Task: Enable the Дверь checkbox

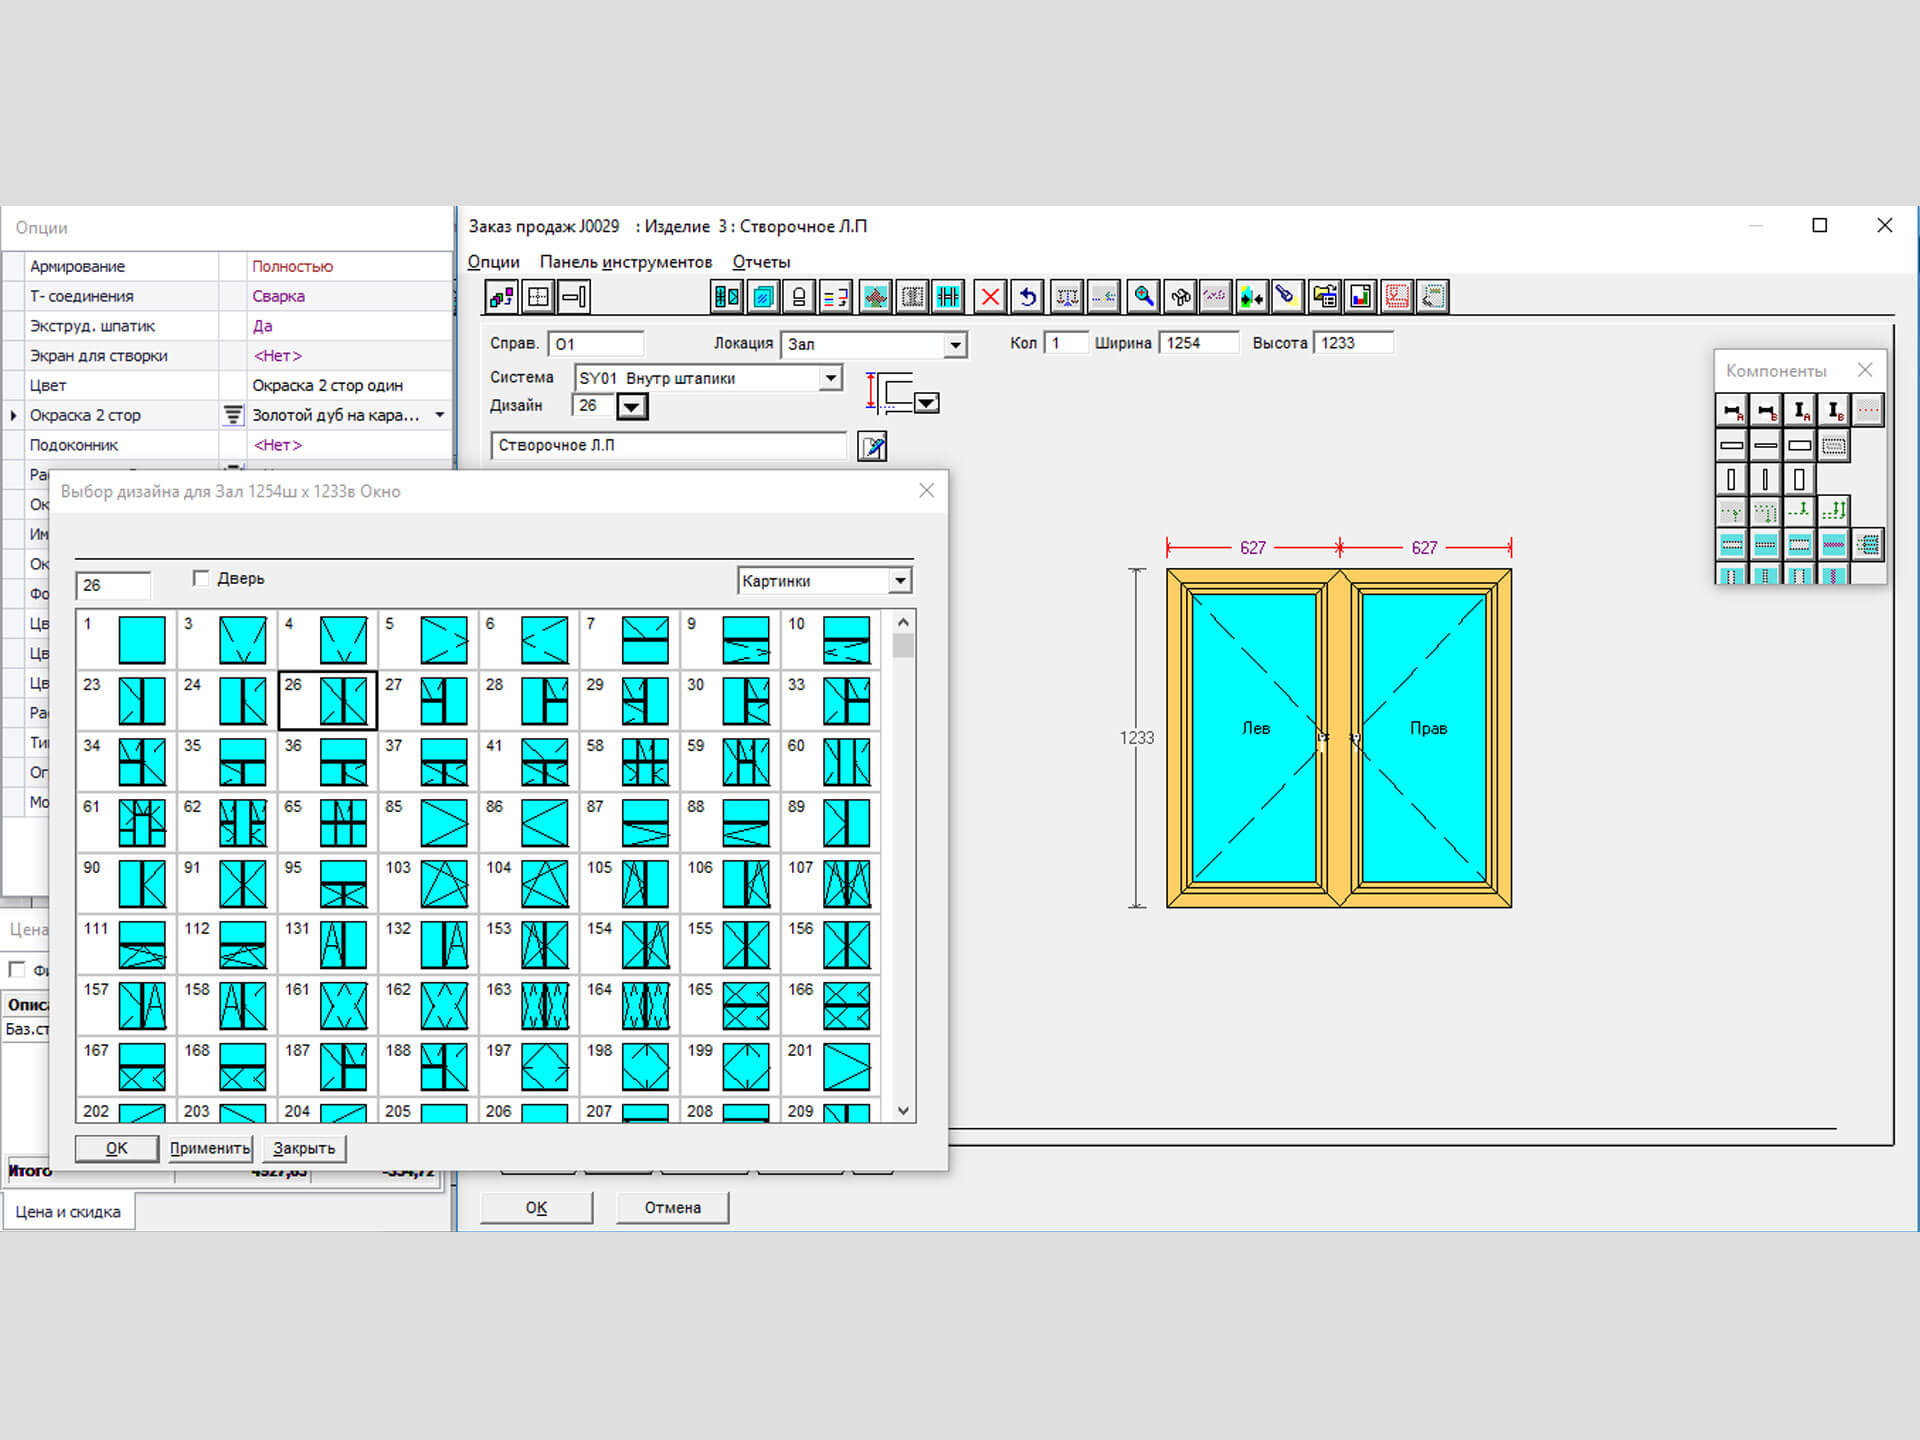Action: (x=201, y=578)
